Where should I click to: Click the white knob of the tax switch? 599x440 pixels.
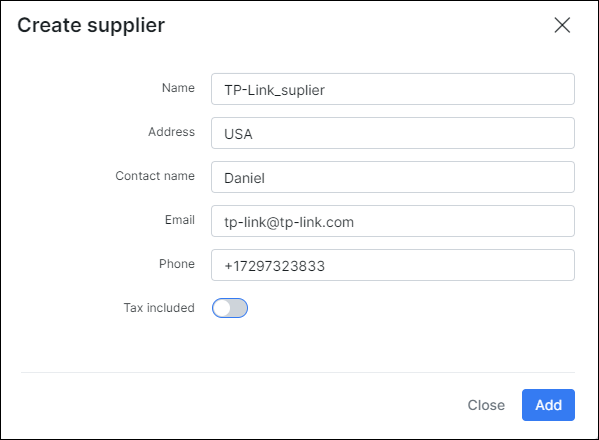click(x=222, y=308)
